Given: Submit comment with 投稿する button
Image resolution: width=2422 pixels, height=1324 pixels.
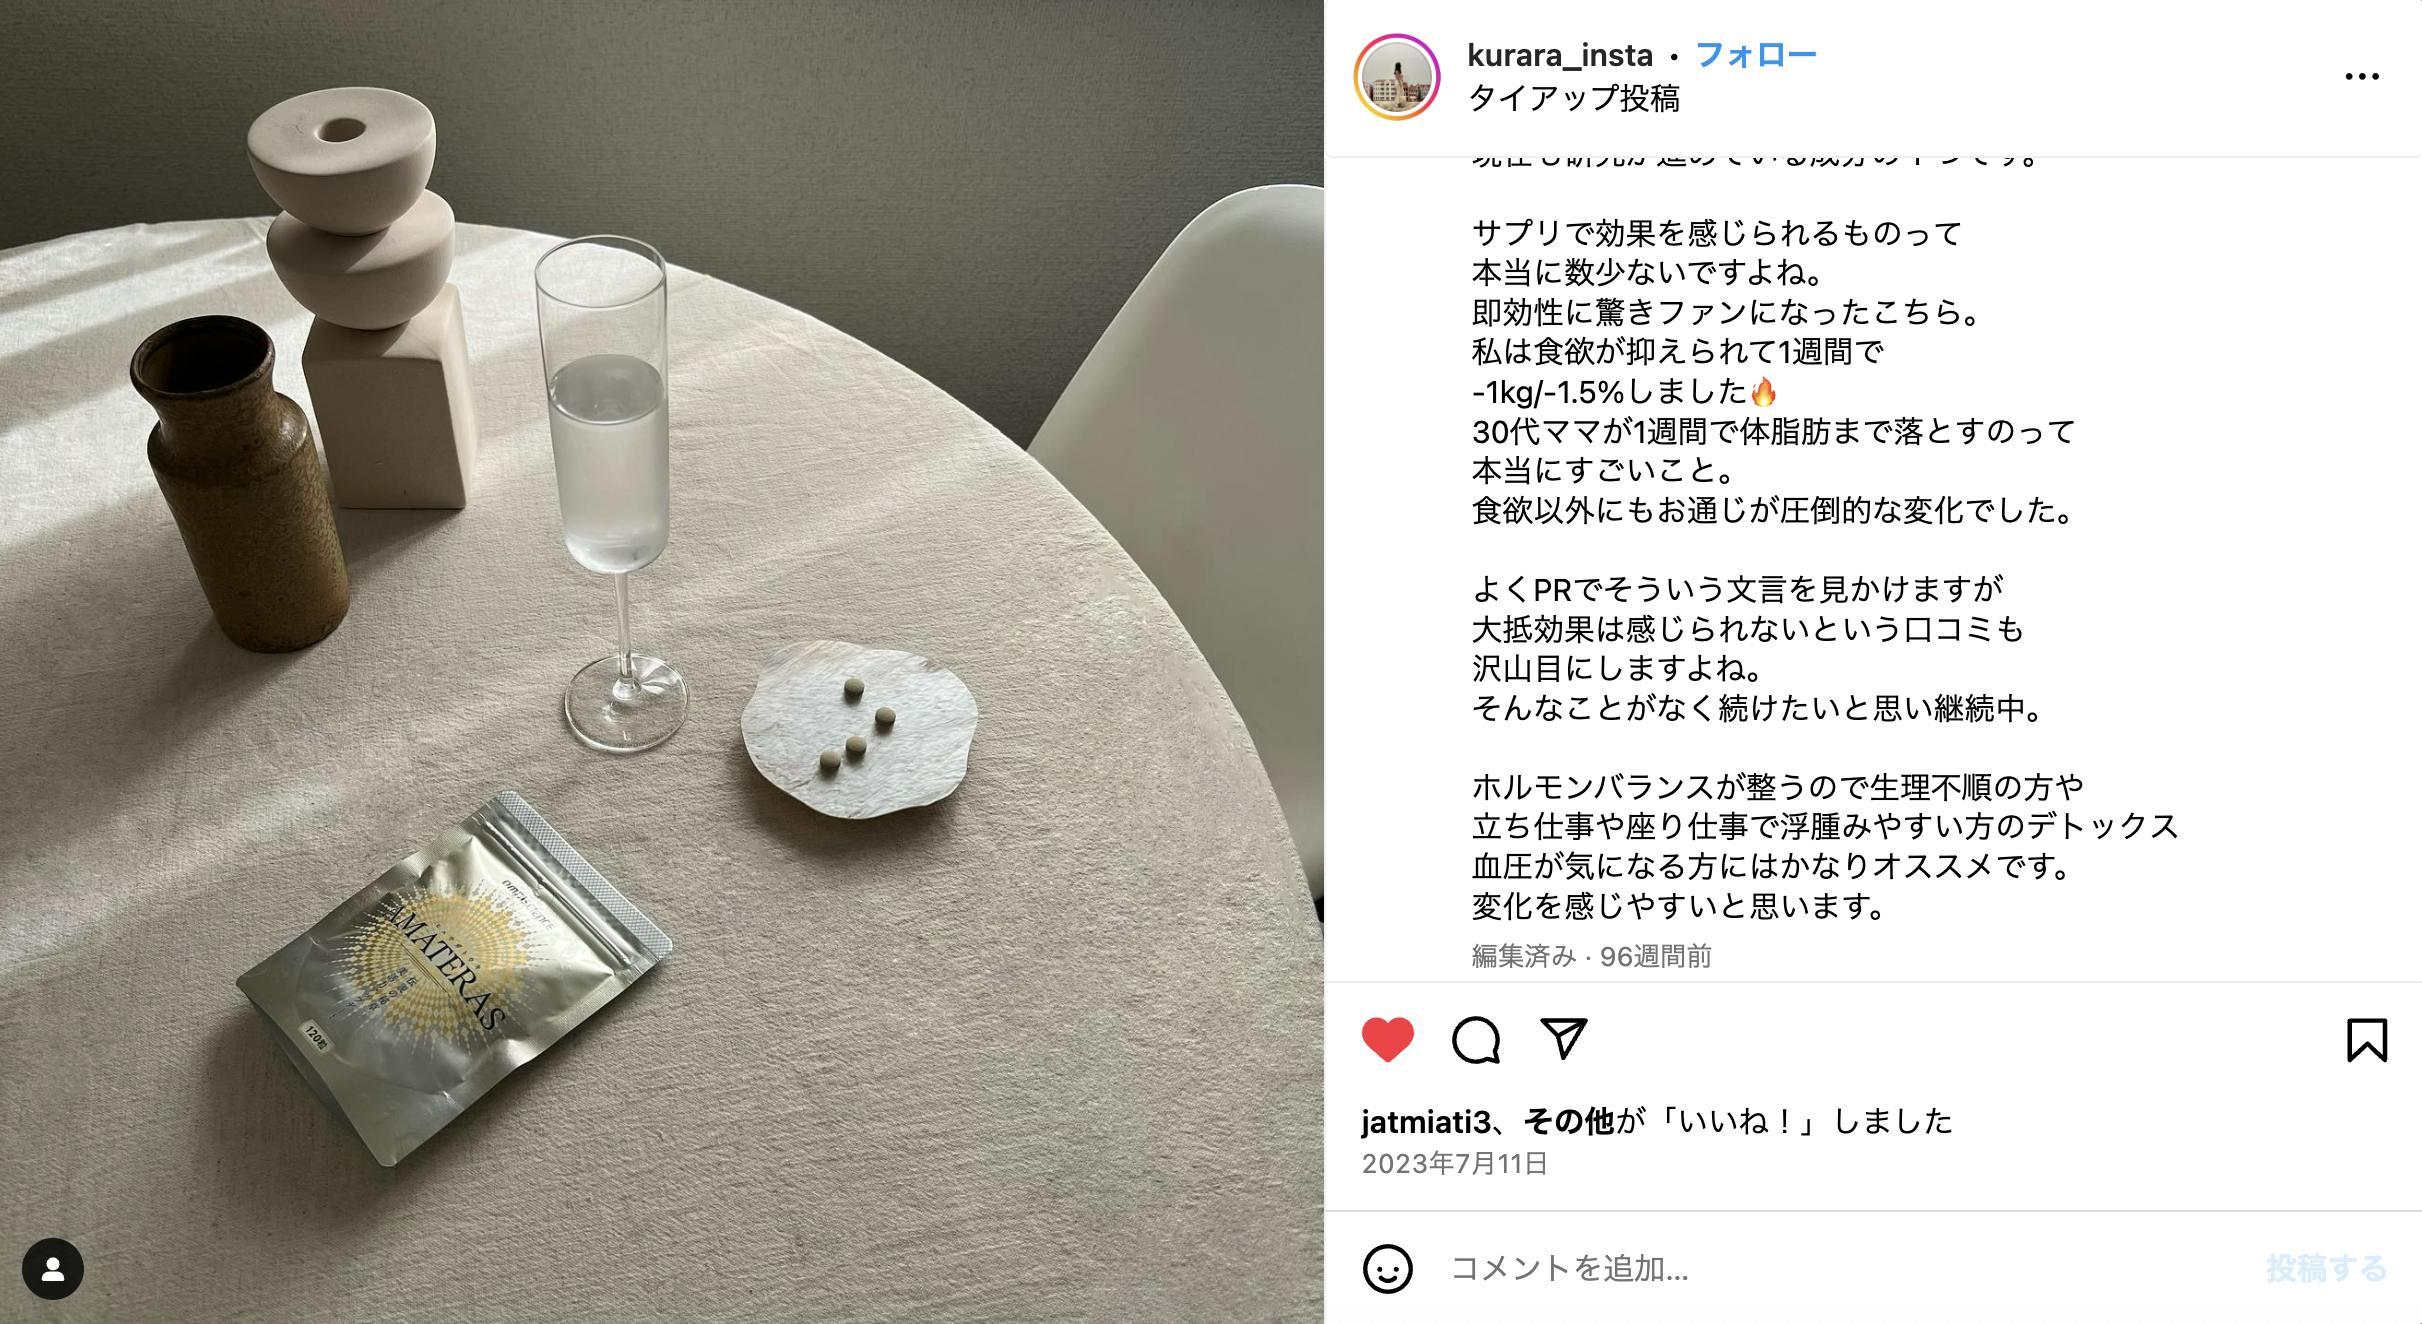Looking at the screenshot, I should (x=2326, y=1269).
